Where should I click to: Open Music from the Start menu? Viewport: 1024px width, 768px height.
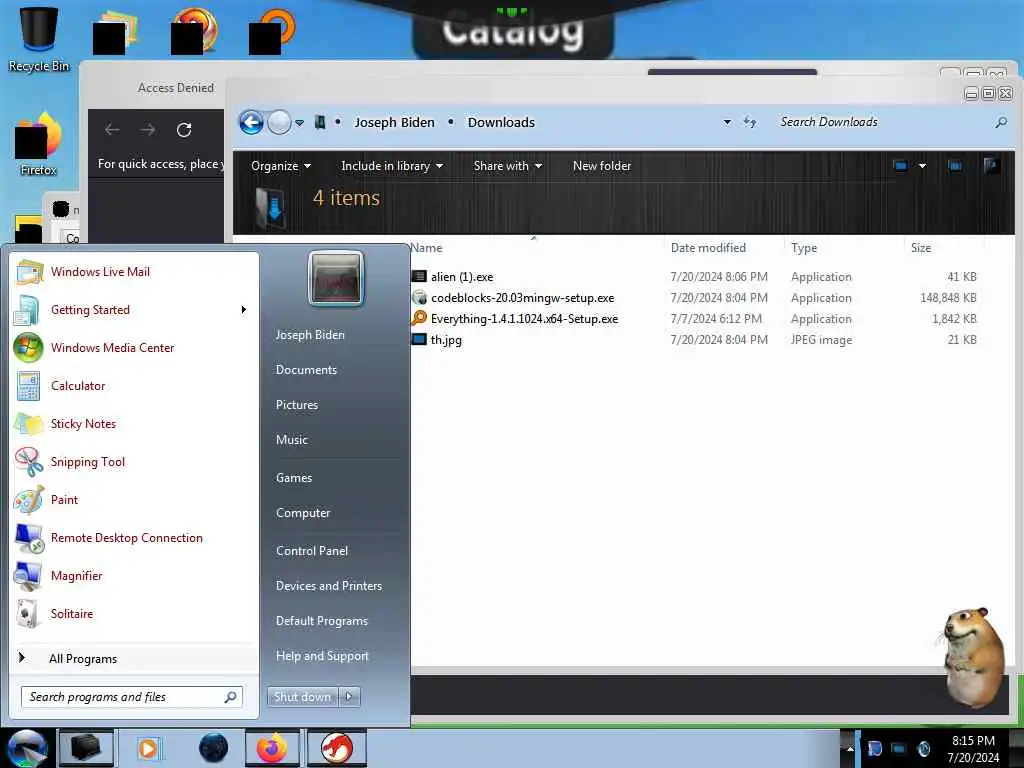[291, 440]
